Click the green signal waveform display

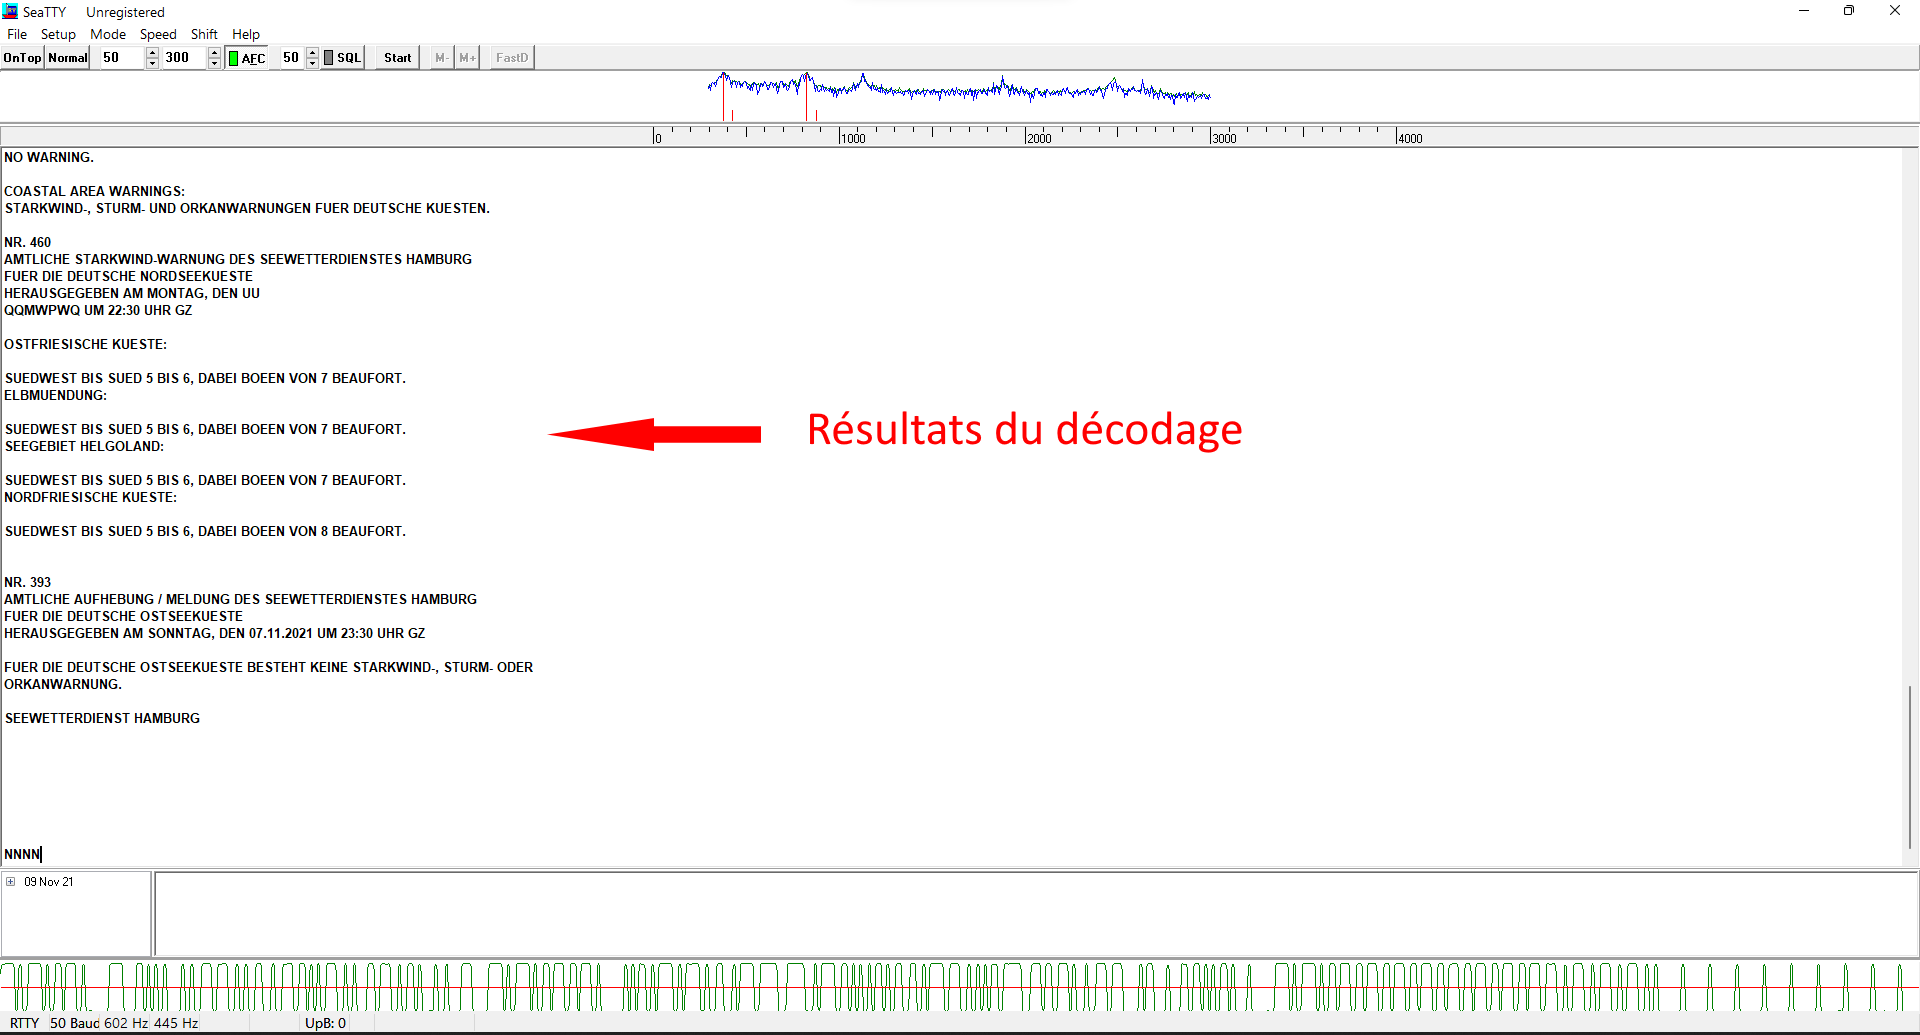[960, 987]
